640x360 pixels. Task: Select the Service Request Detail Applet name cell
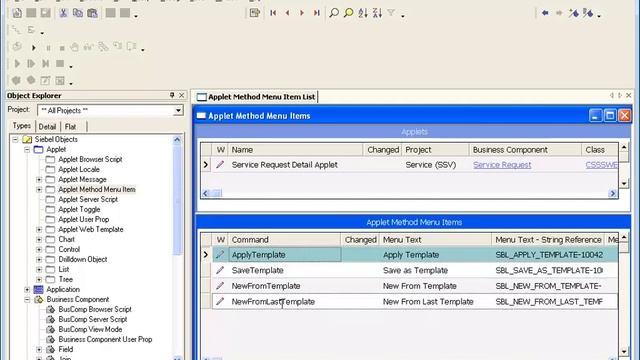click(x=296, y=165)
